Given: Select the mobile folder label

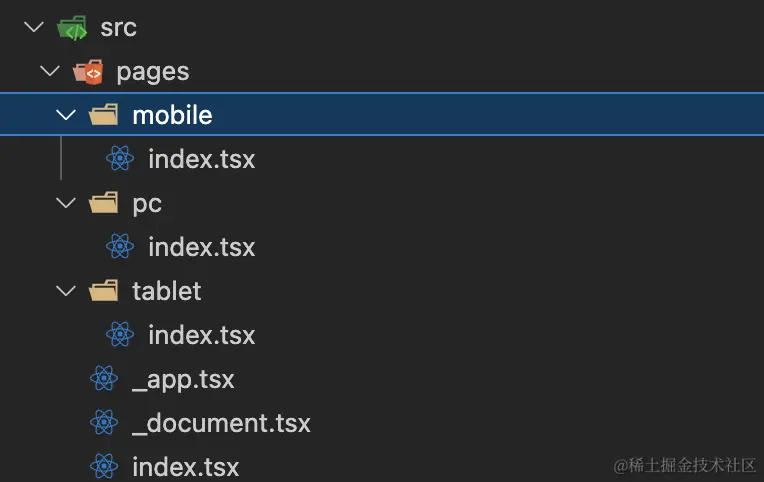Looking at the screenshot, I should [x=172, y=115].
